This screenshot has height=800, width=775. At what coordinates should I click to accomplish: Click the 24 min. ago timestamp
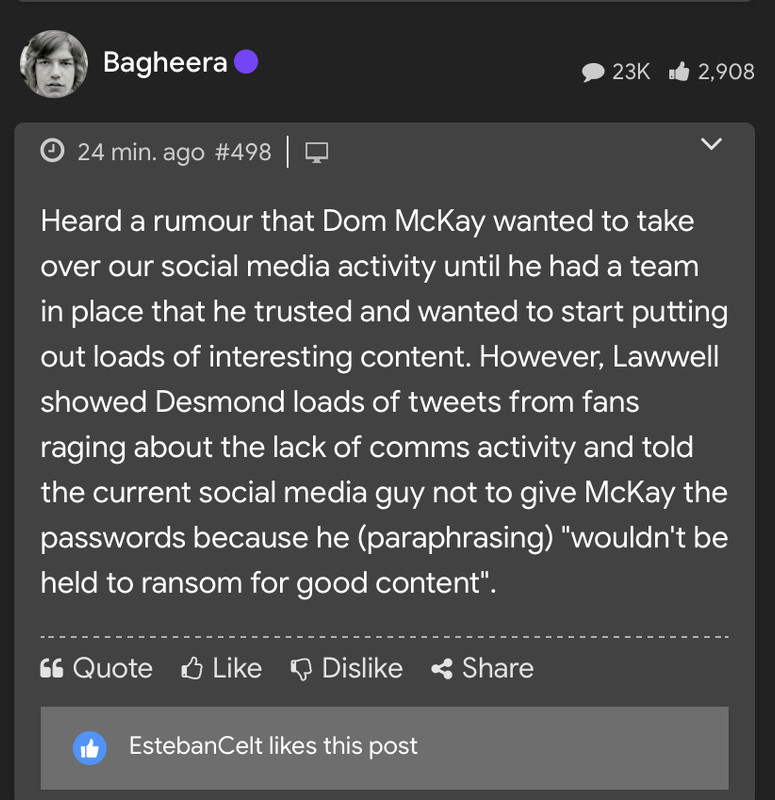click(141, 152)
